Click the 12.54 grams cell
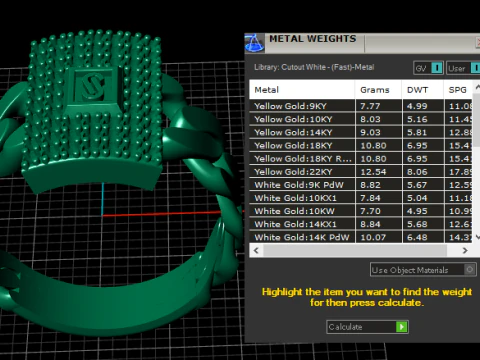 [378, 172]
